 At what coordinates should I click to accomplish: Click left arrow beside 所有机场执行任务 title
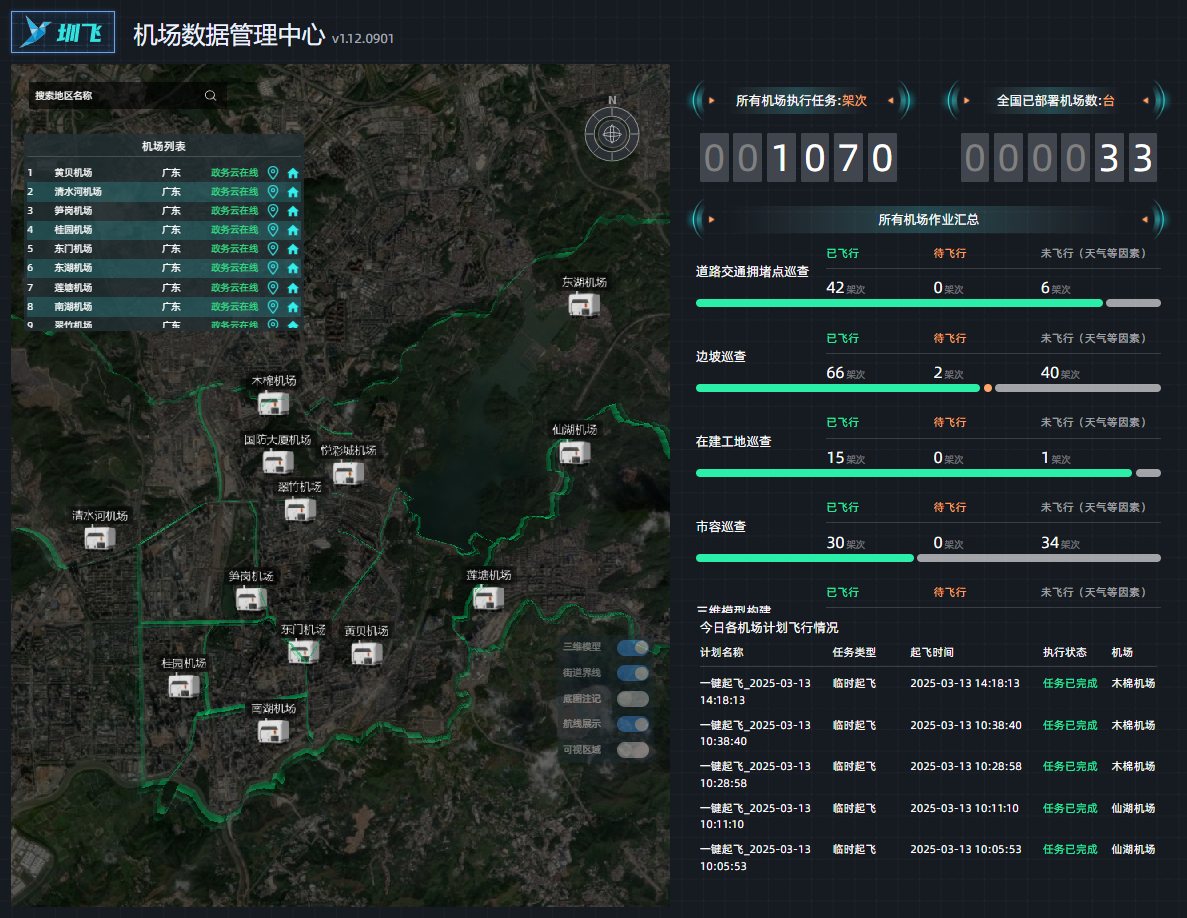711,100
